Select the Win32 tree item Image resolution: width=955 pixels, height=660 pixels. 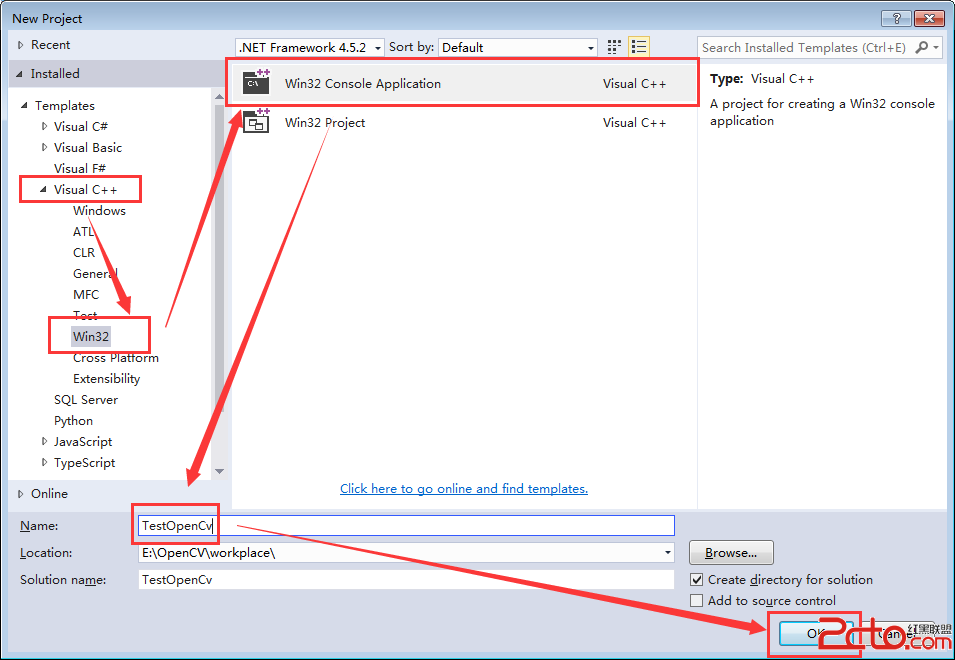coord(91,336)
